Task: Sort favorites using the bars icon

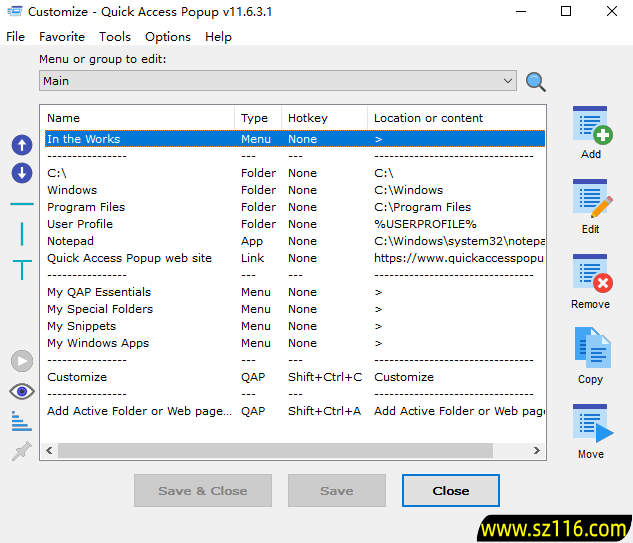Action: tap(22, 421)
